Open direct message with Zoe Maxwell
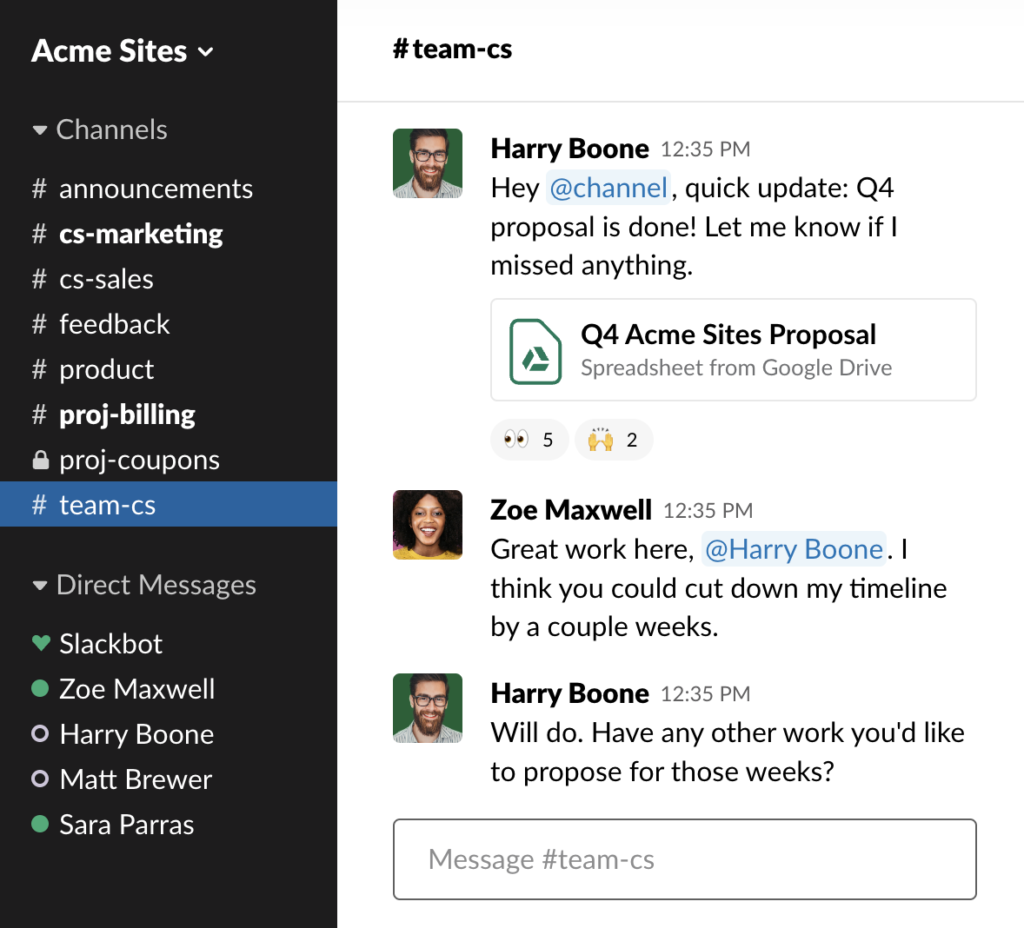Viewport: 1024px width, 928px height. click(168, 689)
